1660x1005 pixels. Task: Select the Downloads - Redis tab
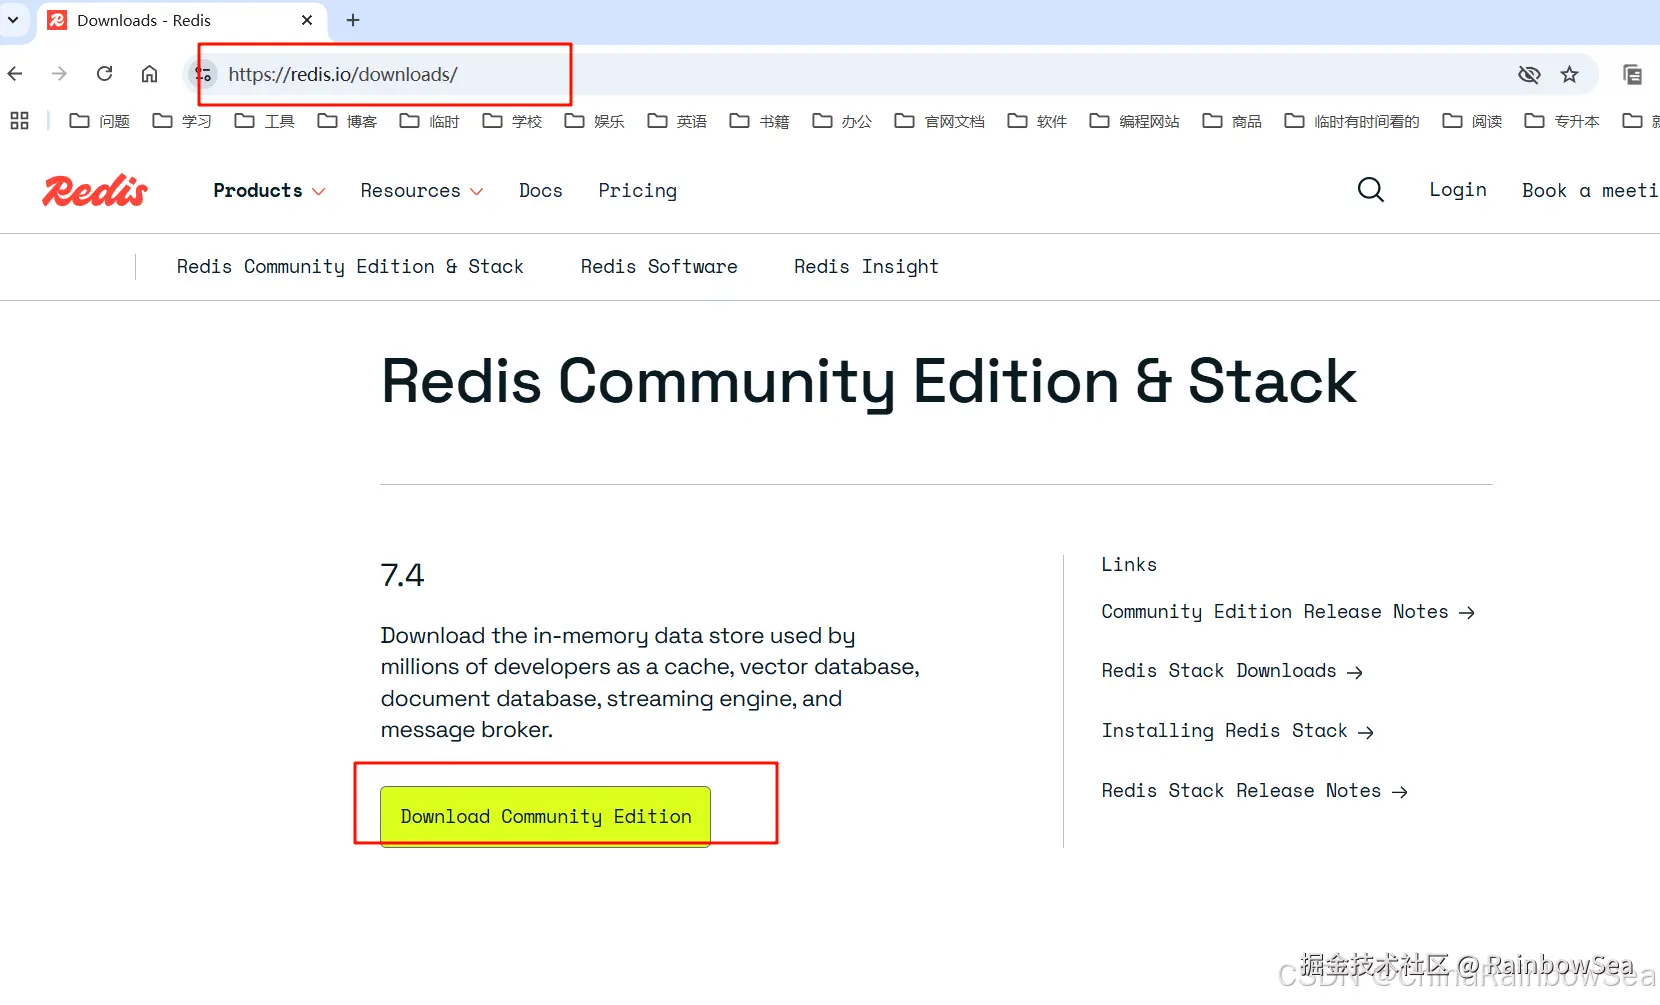click(180, 20)
